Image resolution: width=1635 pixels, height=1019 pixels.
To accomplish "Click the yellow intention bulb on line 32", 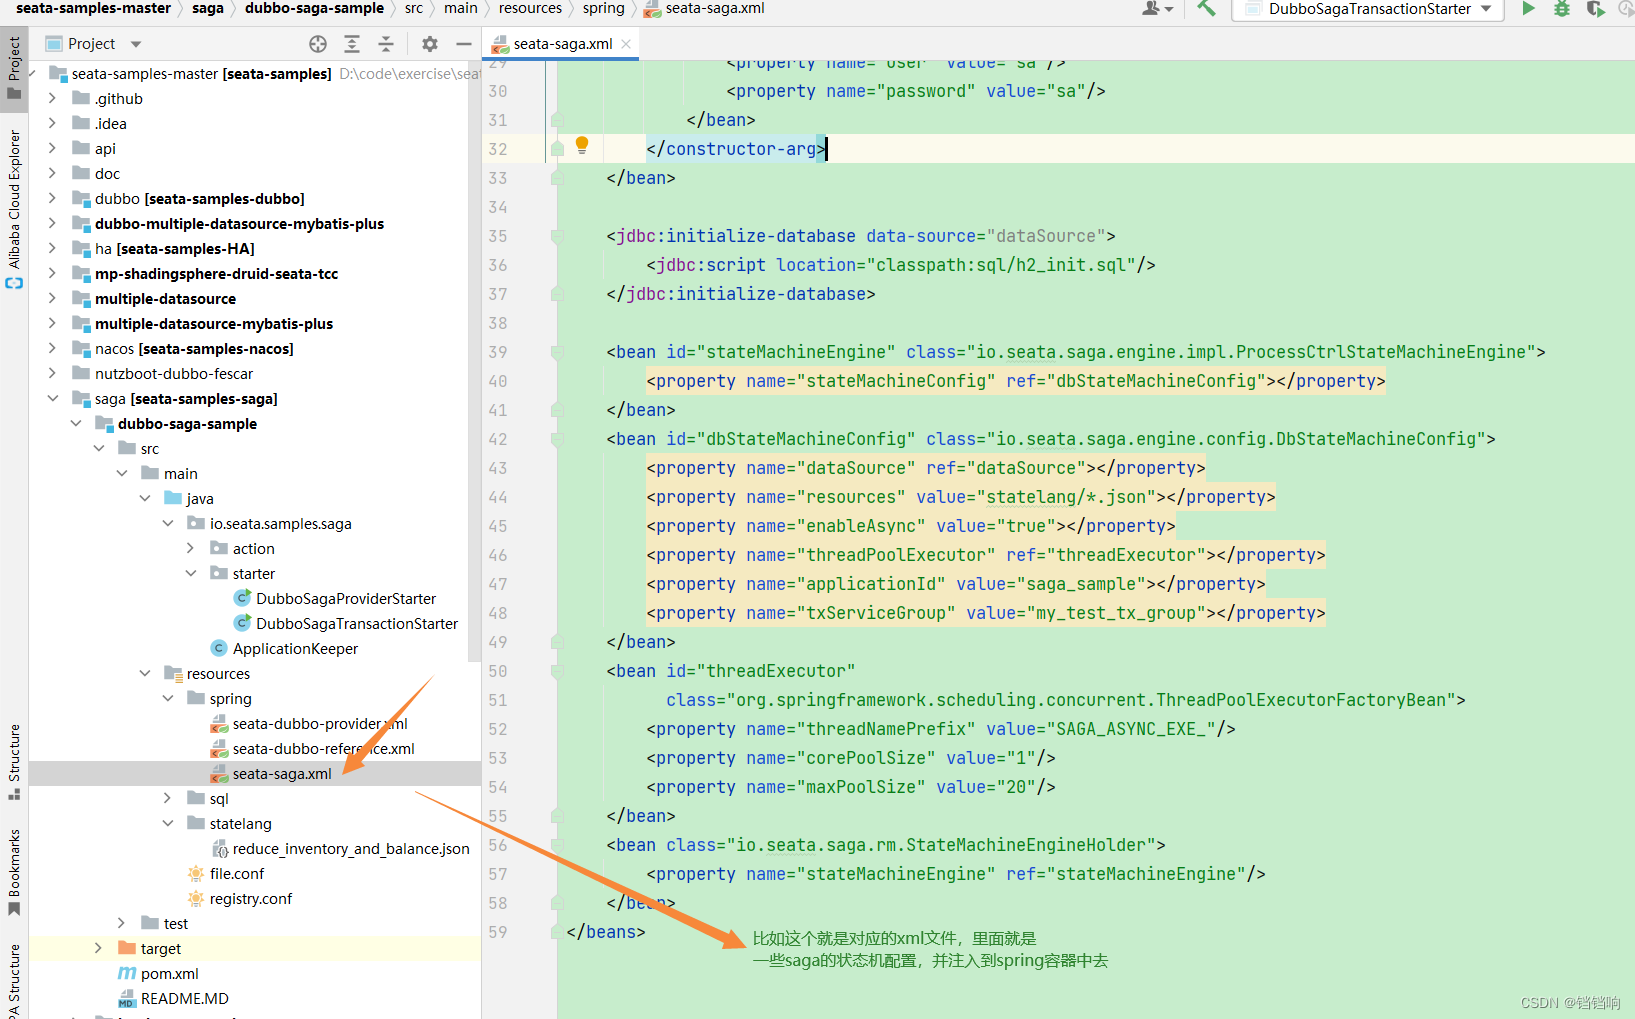I will [x=582, y=146].
